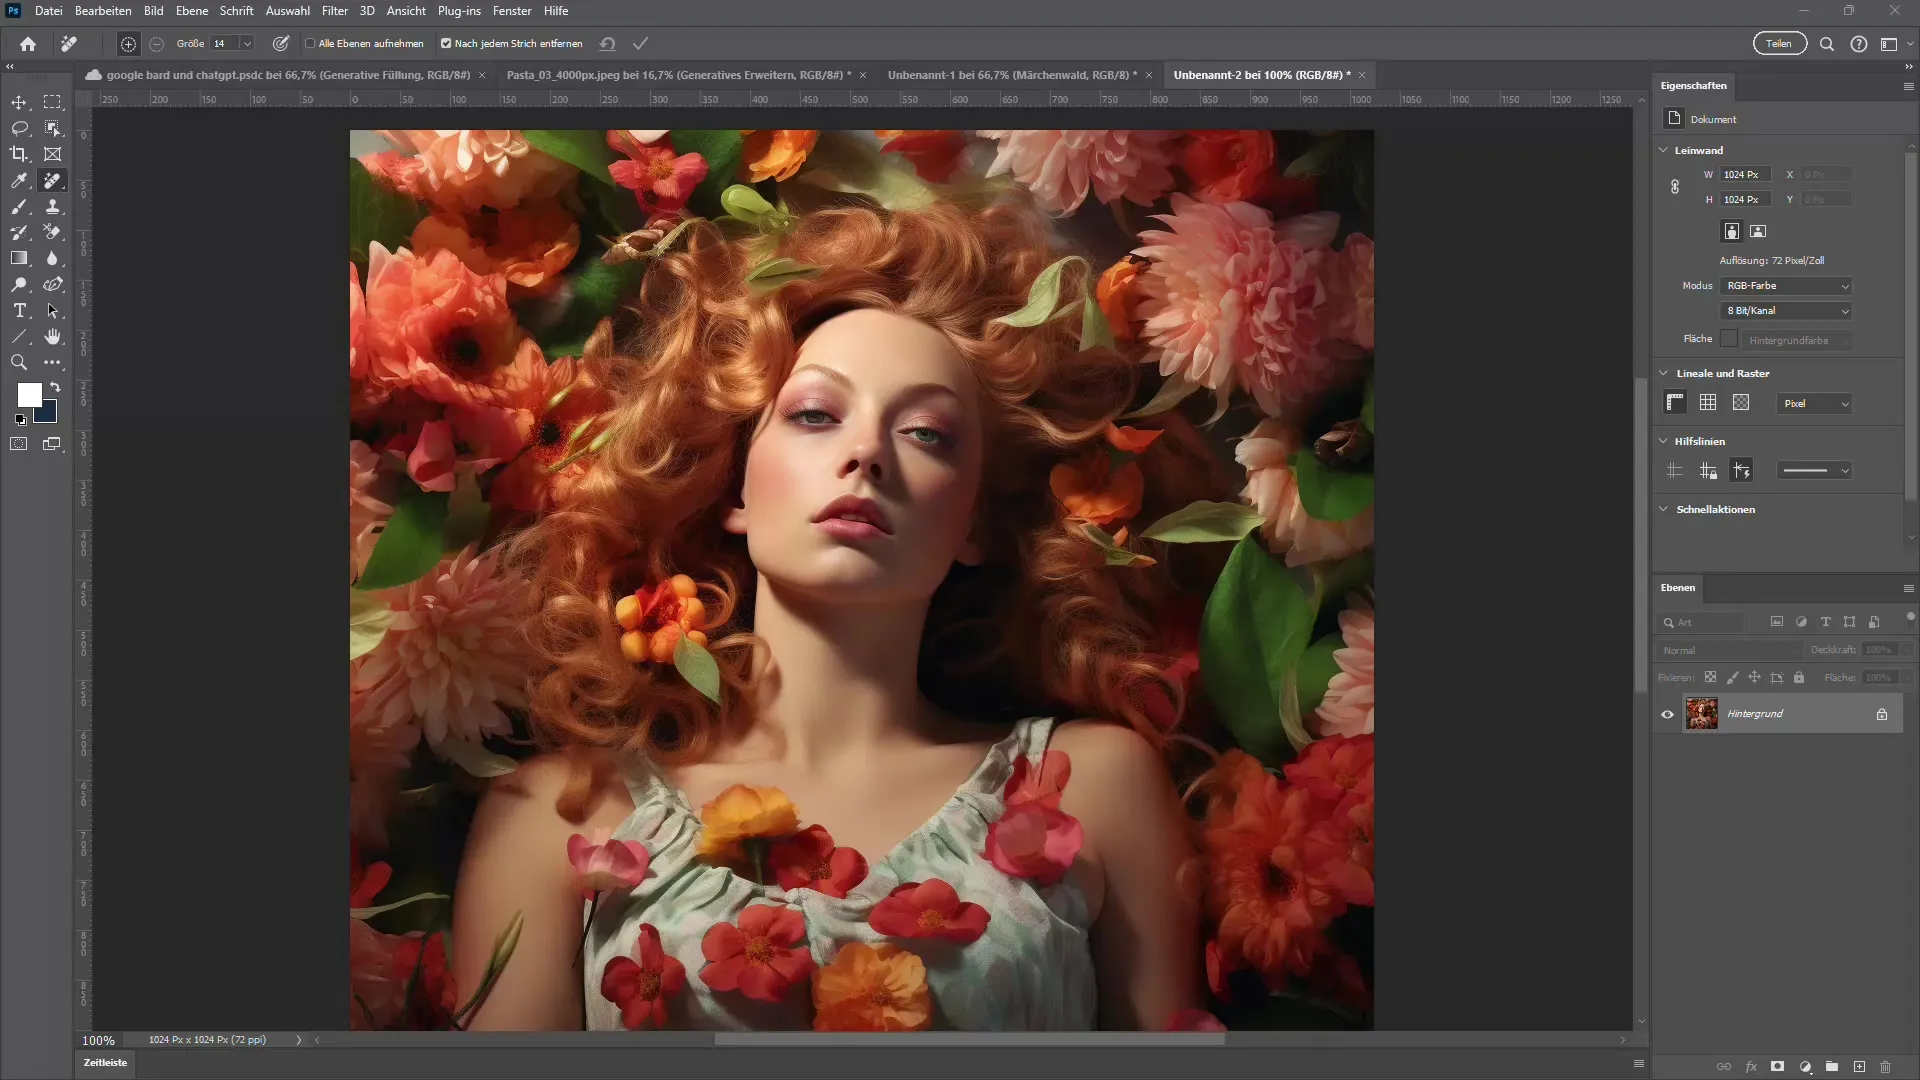Collapse the Schnellaktionen section
The width and height of the screenshot is (1920, 1080).
pyautogui.click(x=1663, y=509)
